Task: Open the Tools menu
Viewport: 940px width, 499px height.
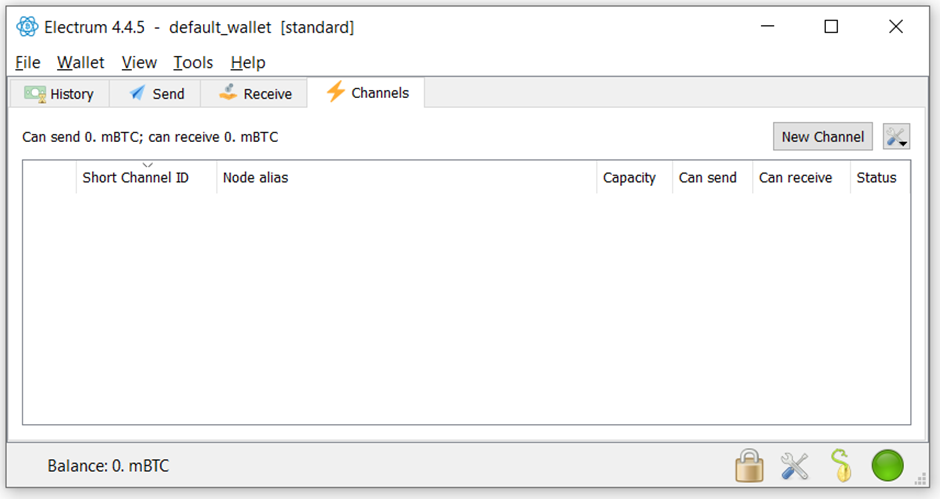Action: pos(193,62)
